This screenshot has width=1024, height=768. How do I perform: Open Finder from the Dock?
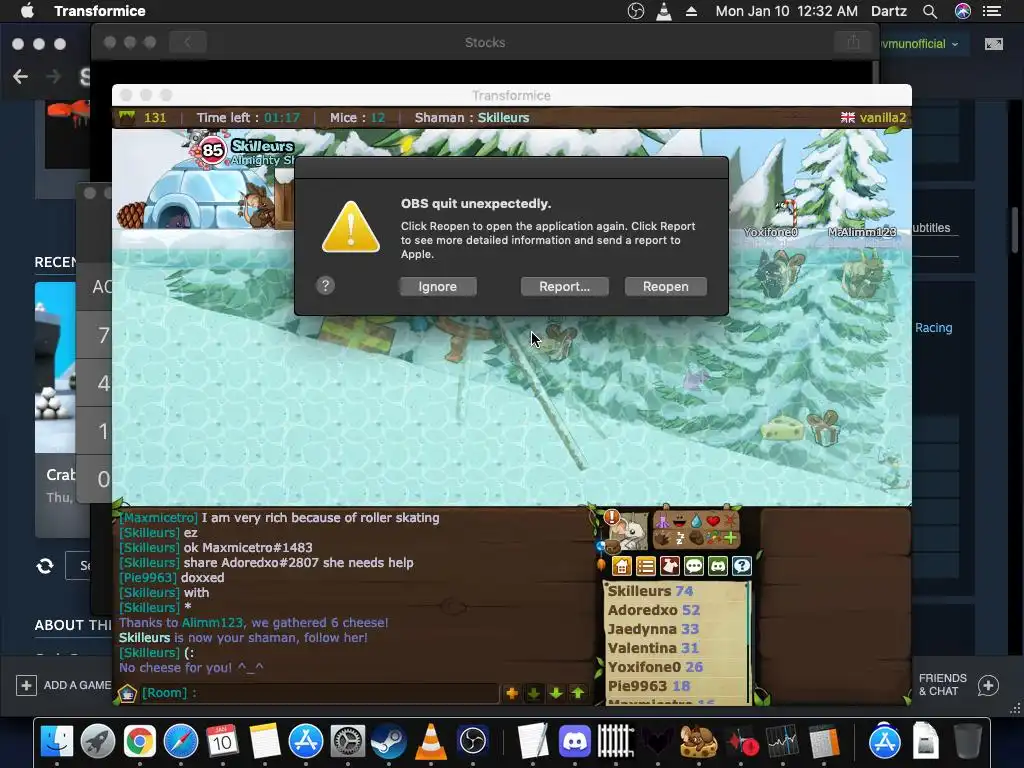pos(57,742)
